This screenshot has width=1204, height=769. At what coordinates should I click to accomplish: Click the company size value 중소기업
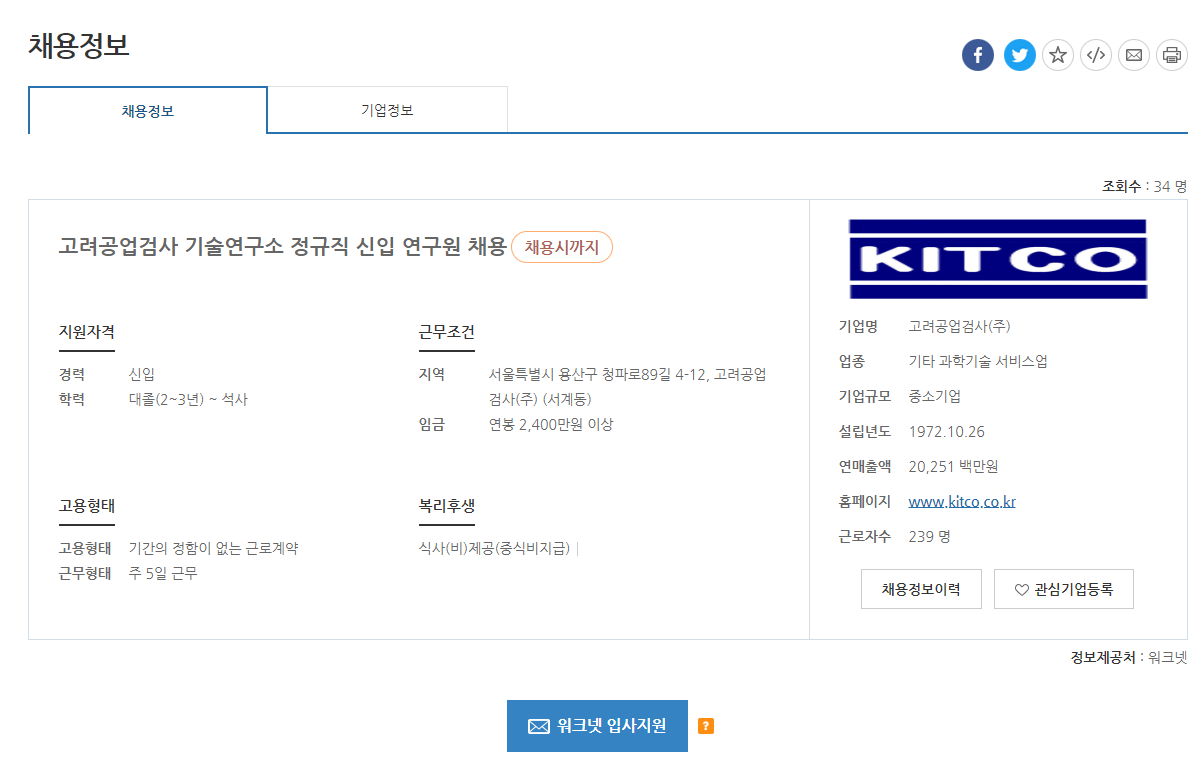934,396
